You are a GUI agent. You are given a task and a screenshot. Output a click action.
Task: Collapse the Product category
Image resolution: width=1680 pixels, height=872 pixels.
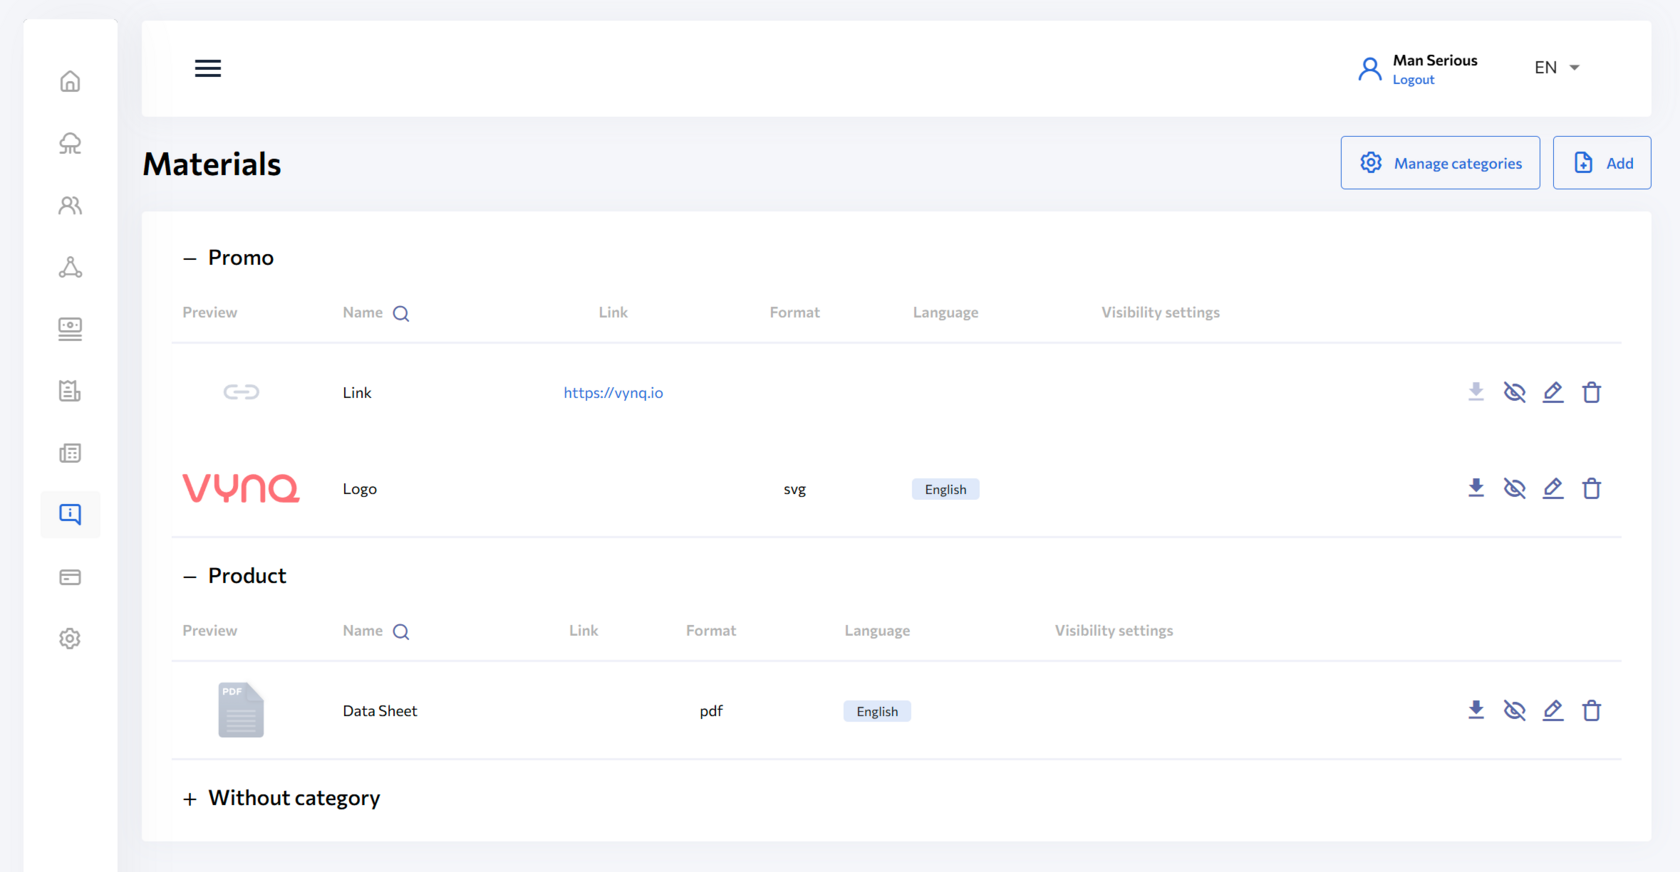click(190, 576)
